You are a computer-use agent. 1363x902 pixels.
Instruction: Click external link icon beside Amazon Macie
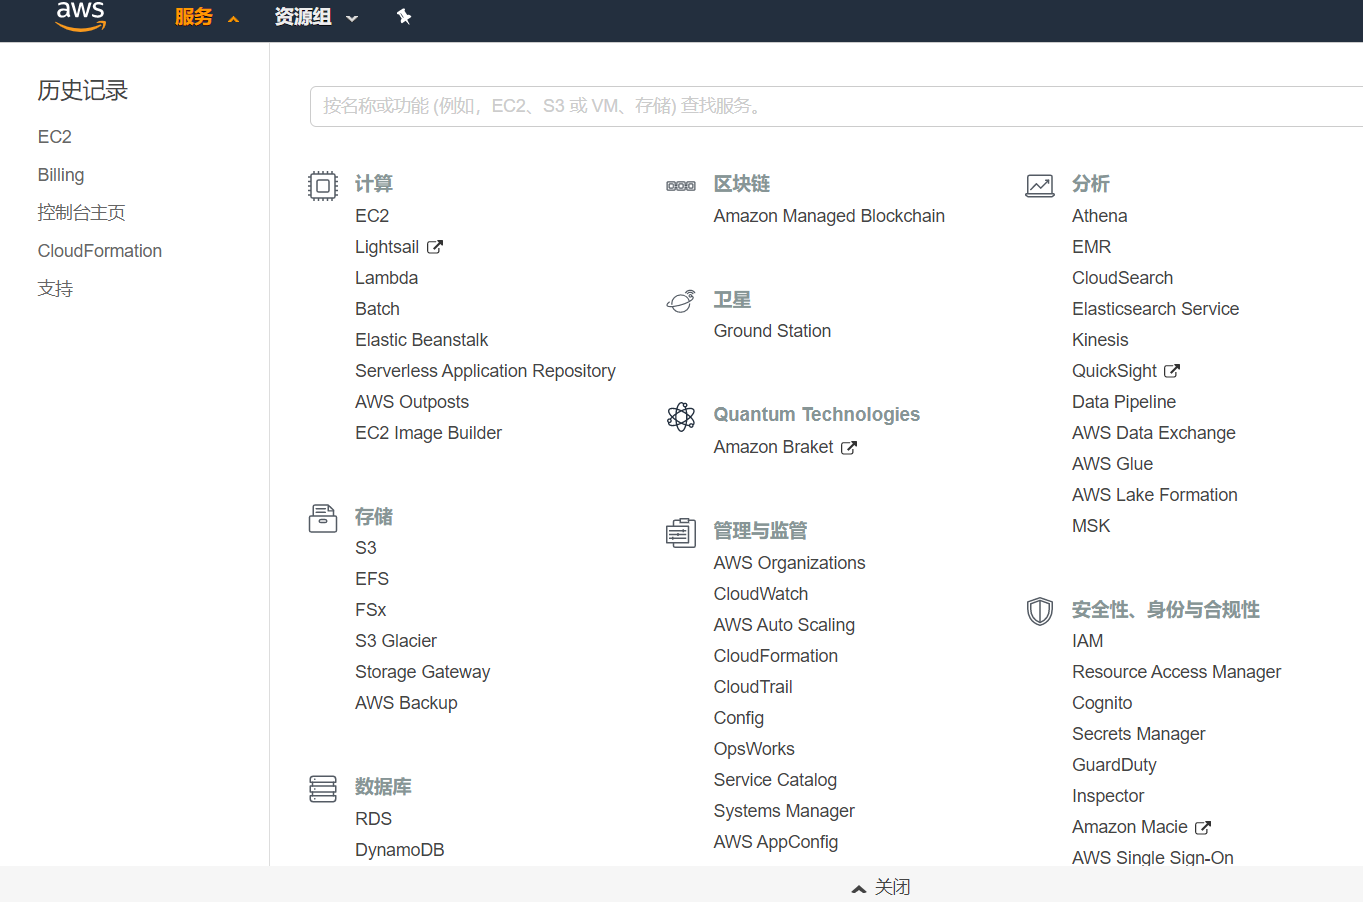[1203, 828]
